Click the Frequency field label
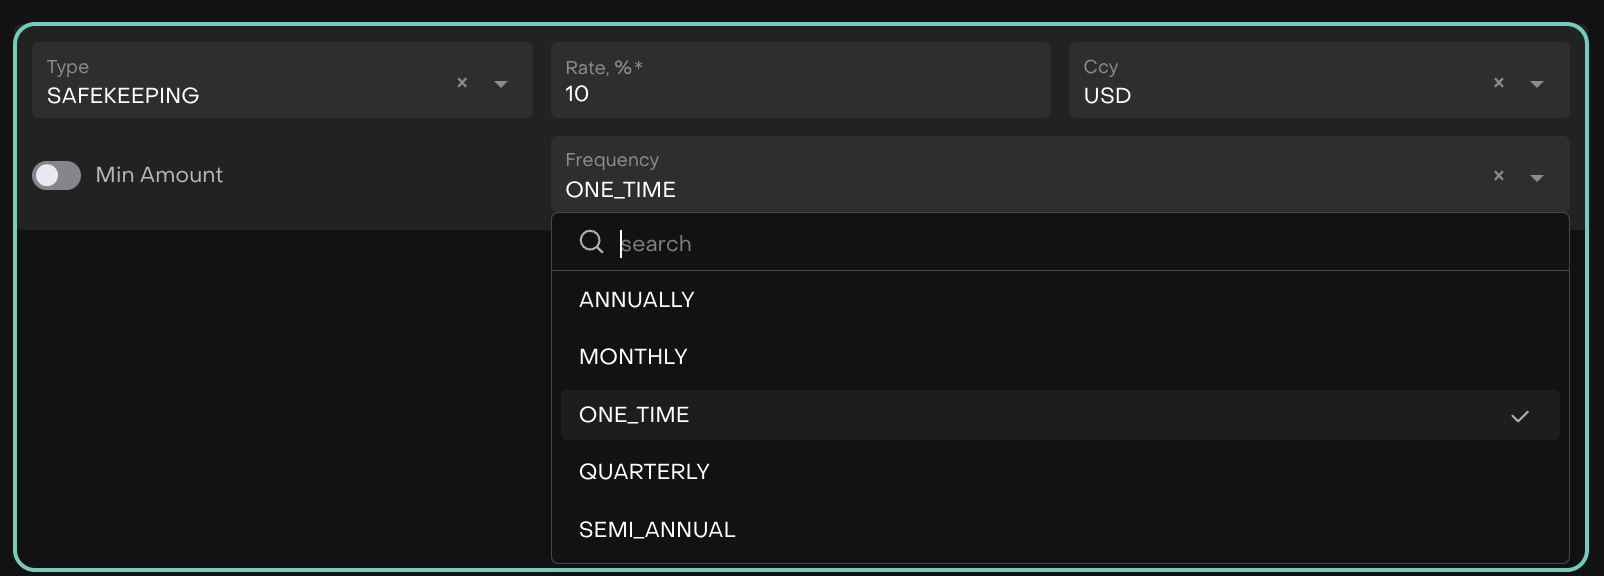Screen dimensions: 1604x576 click(612, 160)
